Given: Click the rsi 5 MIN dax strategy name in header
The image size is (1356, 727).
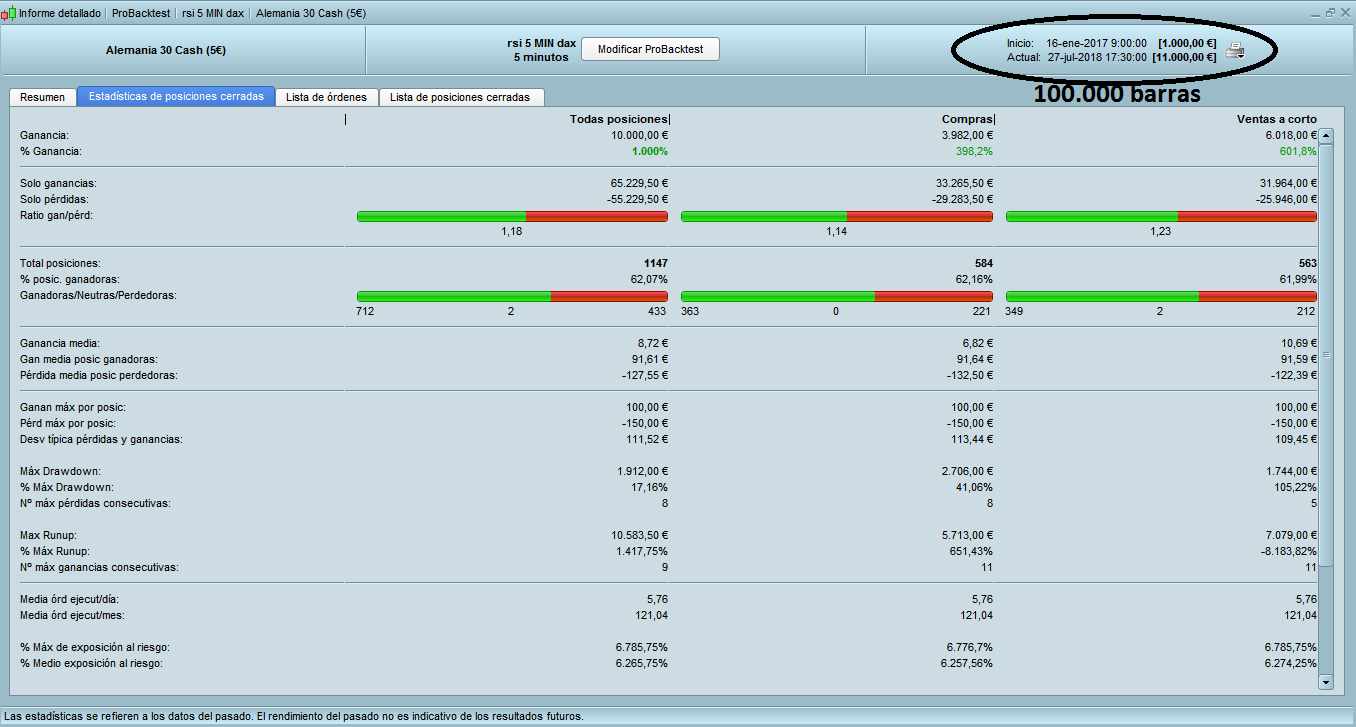Looking at the screenshot, I should [x=541, y=43].
